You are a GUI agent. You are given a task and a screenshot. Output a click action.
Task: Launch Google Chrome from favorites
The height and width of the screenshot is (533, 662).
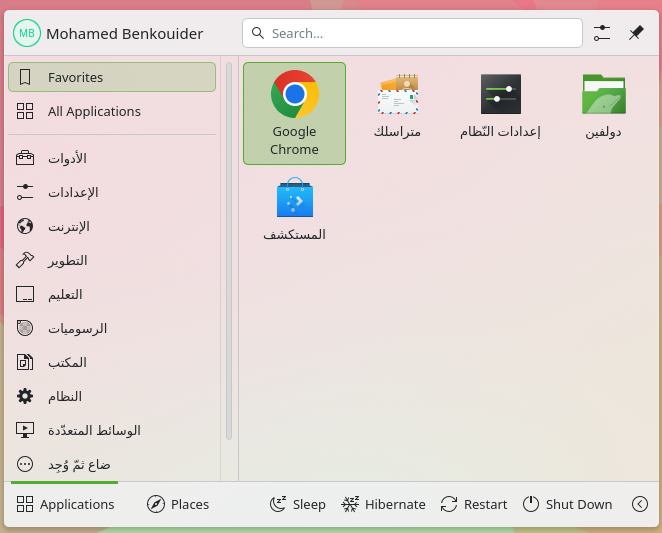pos(294,113)
